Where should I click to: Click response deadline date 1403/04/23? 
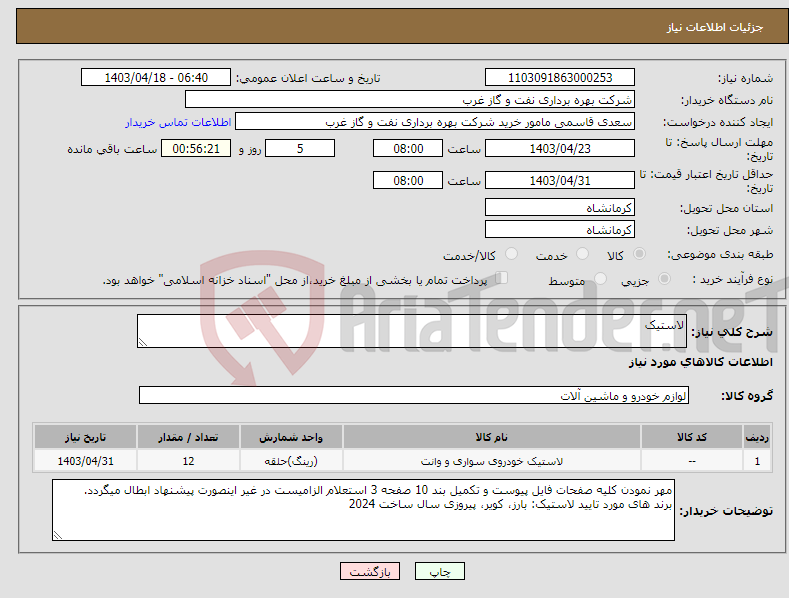560,148
